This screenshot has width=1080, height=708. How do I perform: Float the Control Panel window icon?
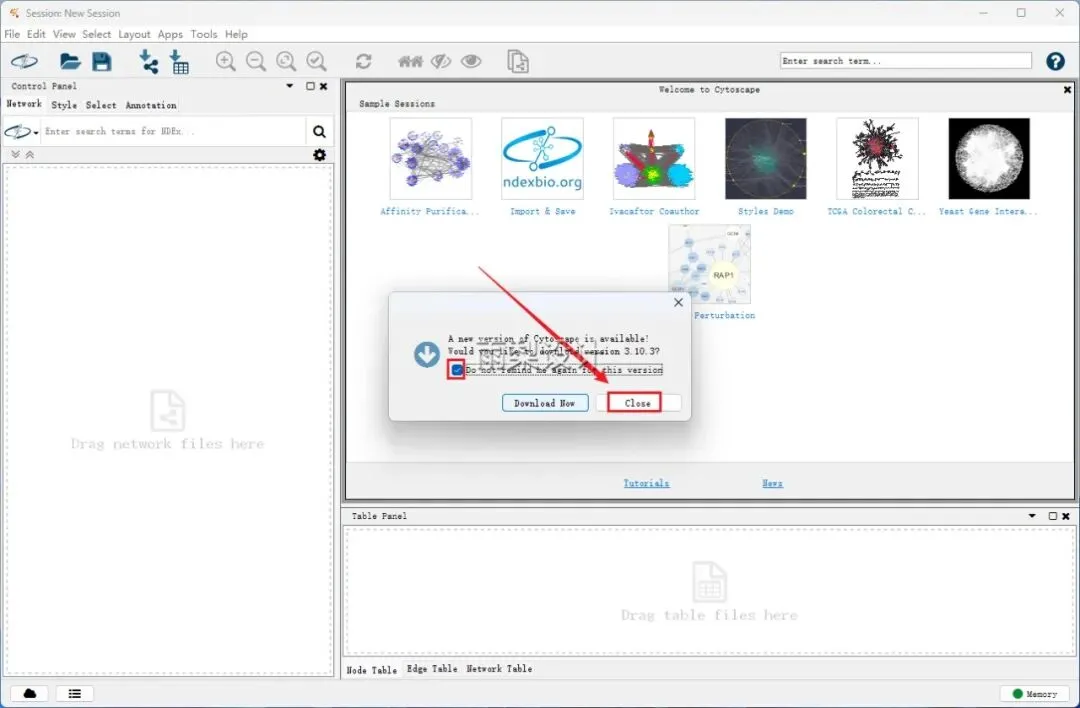pos(311,86)
